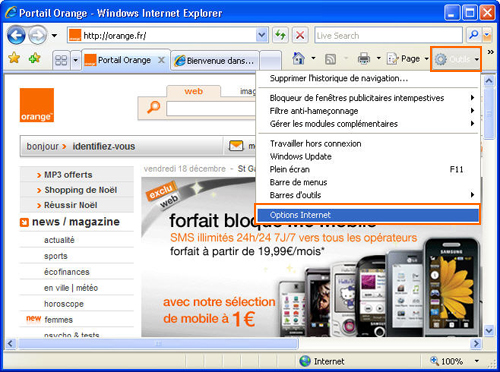This screenshot has width=500, height=372.
Task: Open the MP3 offerts link
Action: pos(68,175)
